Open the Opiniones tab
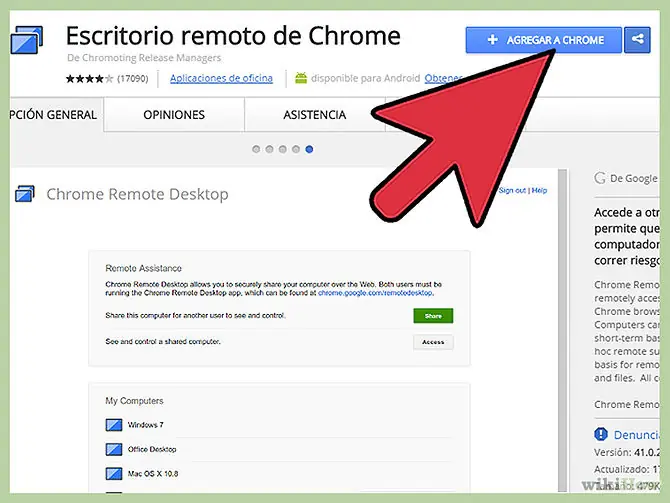The image size is (670, 503). 174,115
